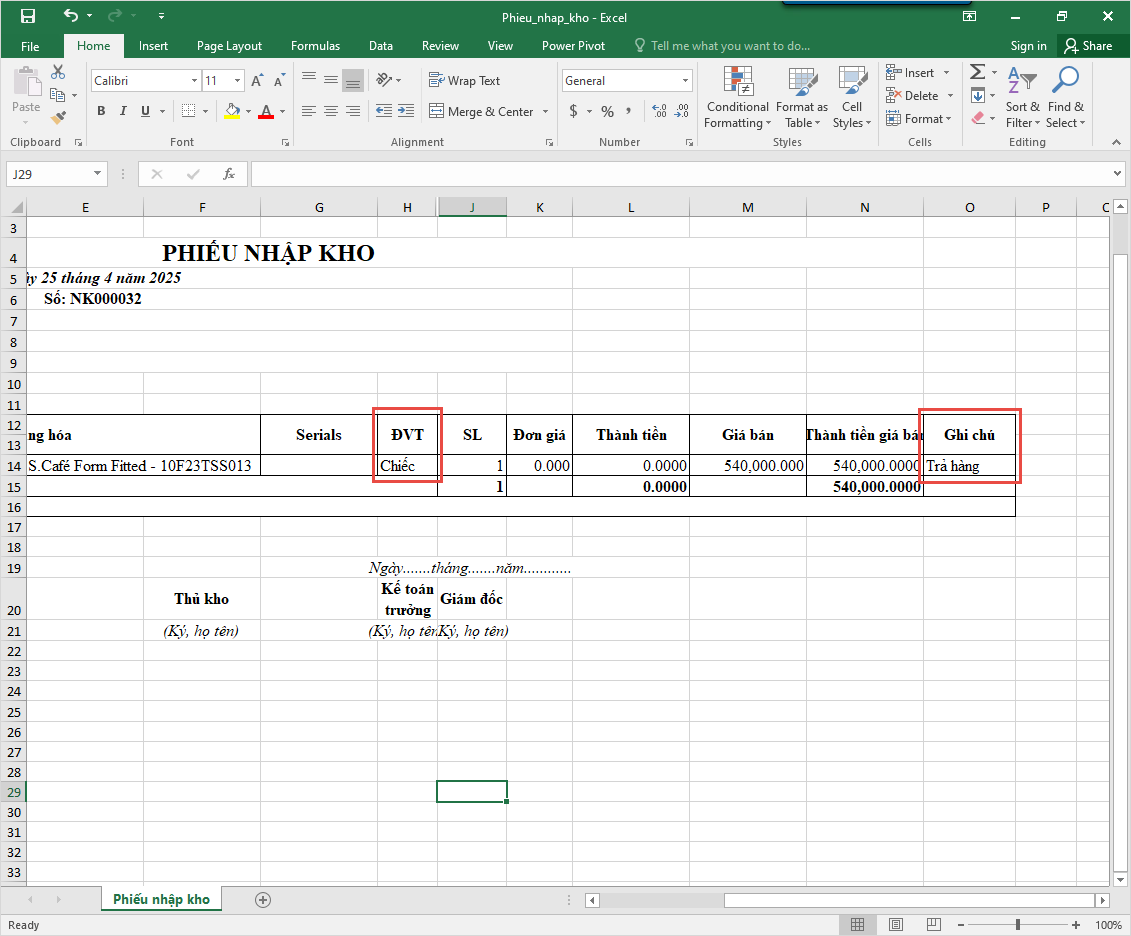
Task: Click the Format cells button
Action: 919,118
